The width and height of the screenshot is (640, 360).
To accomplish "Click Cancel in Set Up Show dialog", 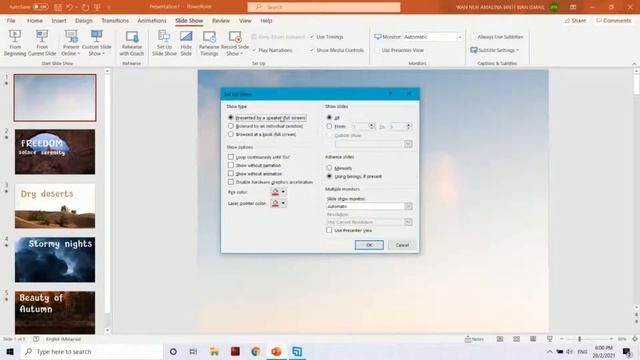I will pos(402,245).
